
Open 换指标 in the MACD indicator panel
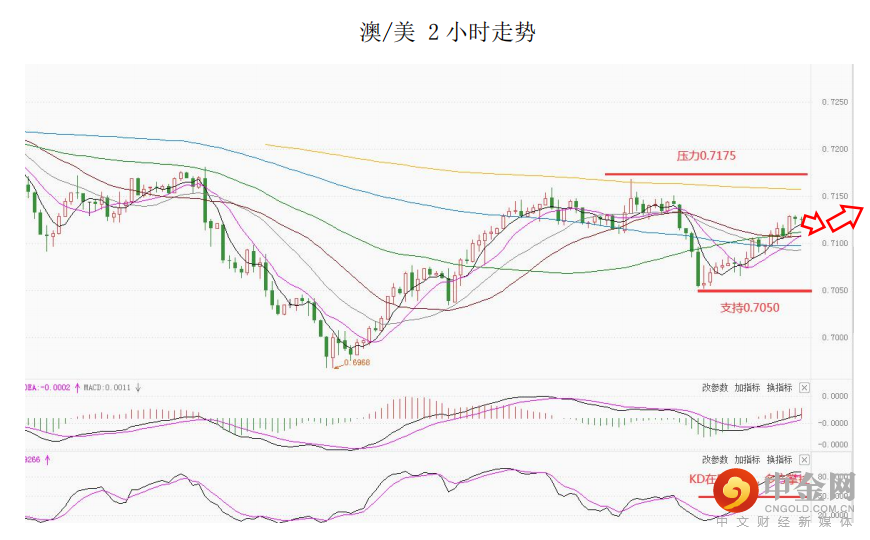tap(779, 388)
